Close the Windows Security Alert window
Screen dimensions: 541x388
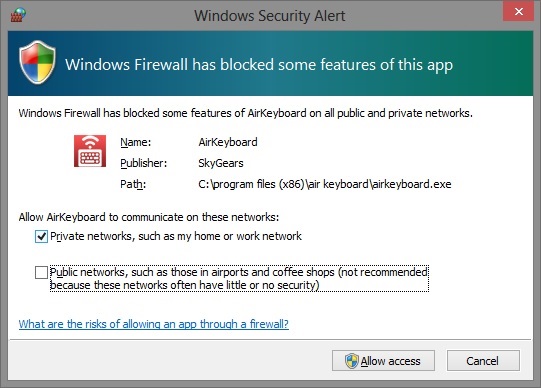point(518,11)
